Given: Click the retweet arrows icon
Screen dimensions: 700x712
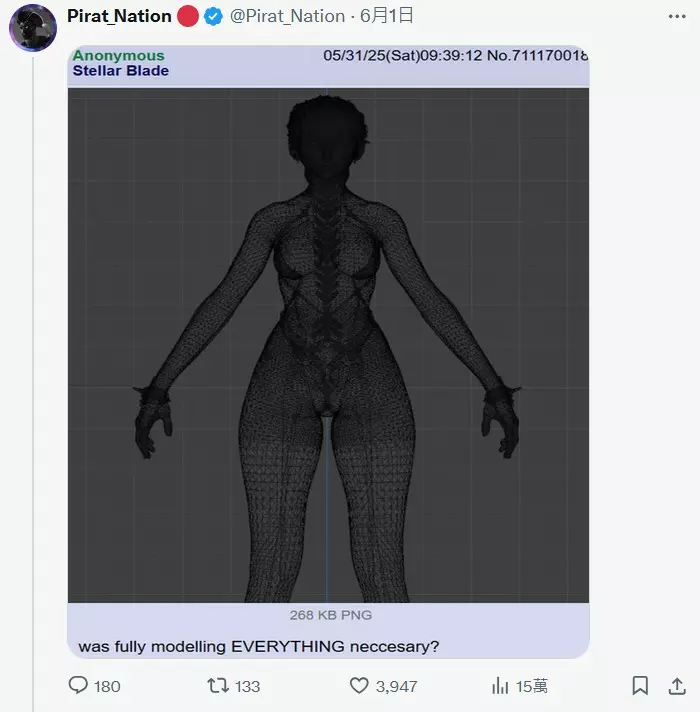Looking at the screenshot, I should tap(217, 685).
